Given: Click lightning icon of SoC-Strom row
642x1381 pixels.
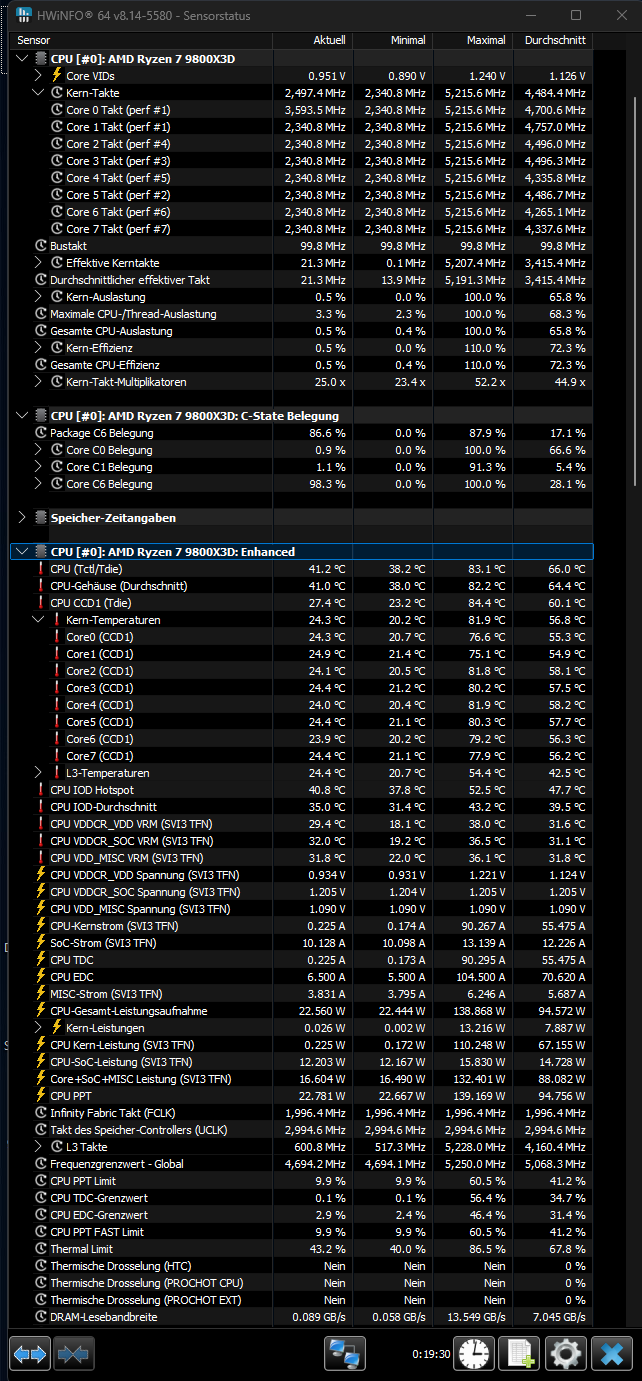Looking at the screenshot, I should [41, 943].
